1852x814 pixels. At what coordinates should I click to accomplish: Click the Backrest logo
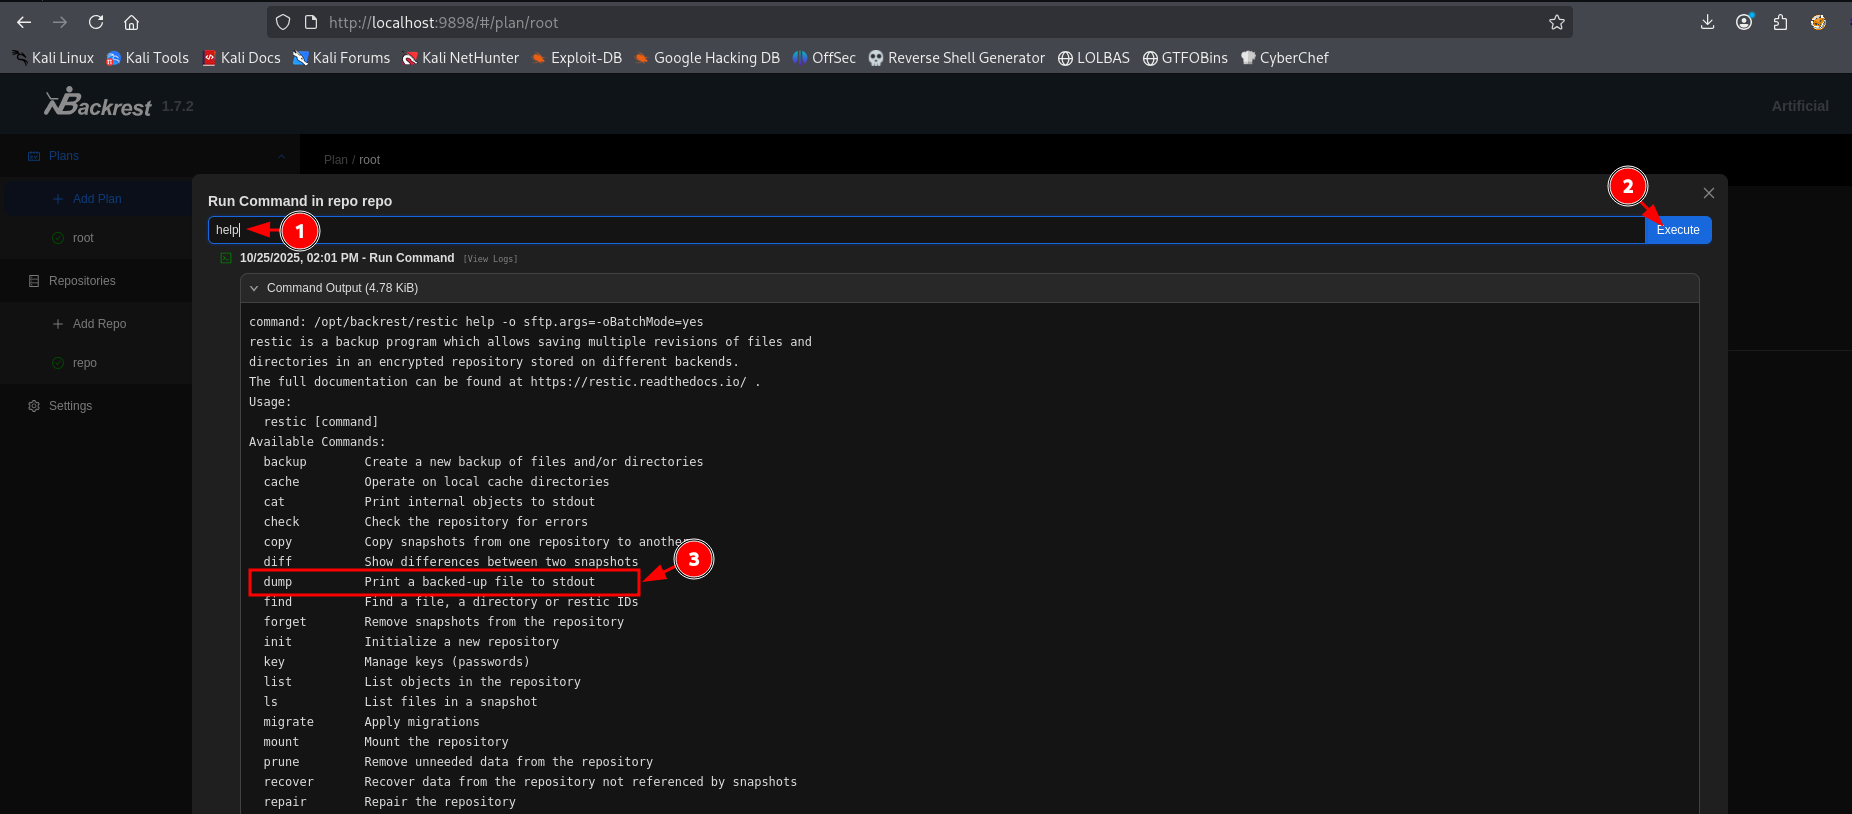pos(98,104)
